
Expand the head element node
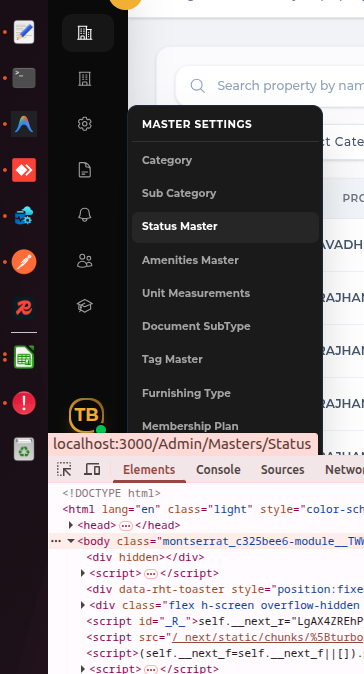click(71, 525)
